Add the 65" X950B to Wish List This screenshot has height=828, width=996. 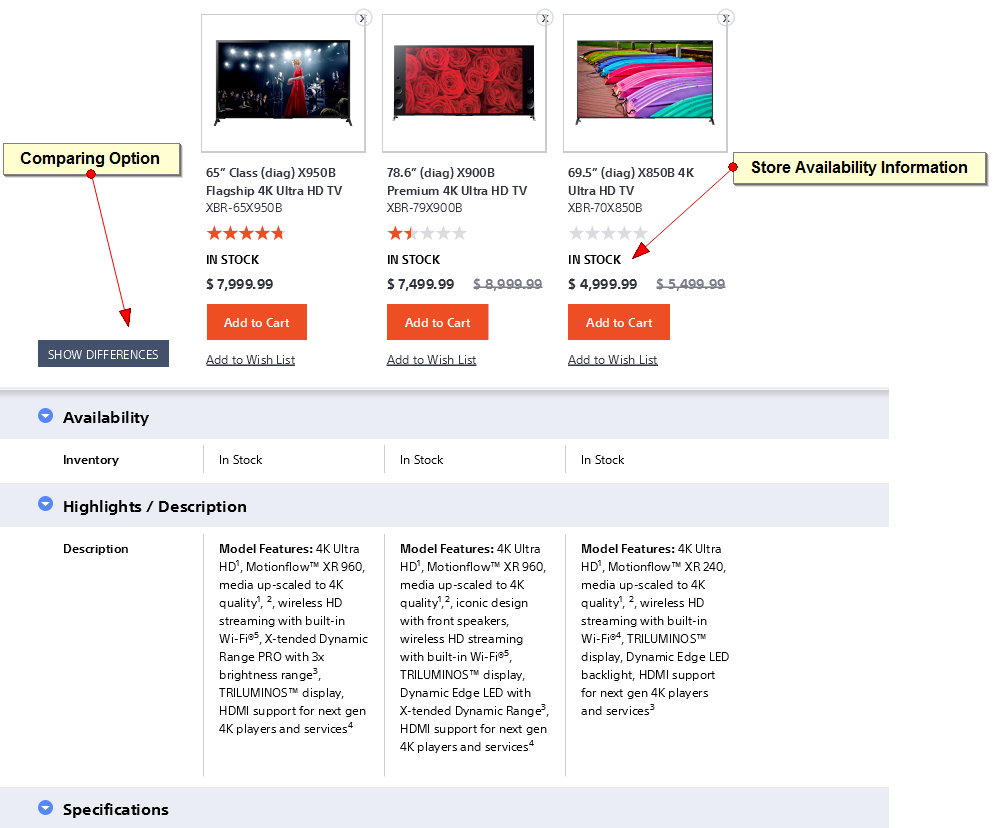[250, 360]
